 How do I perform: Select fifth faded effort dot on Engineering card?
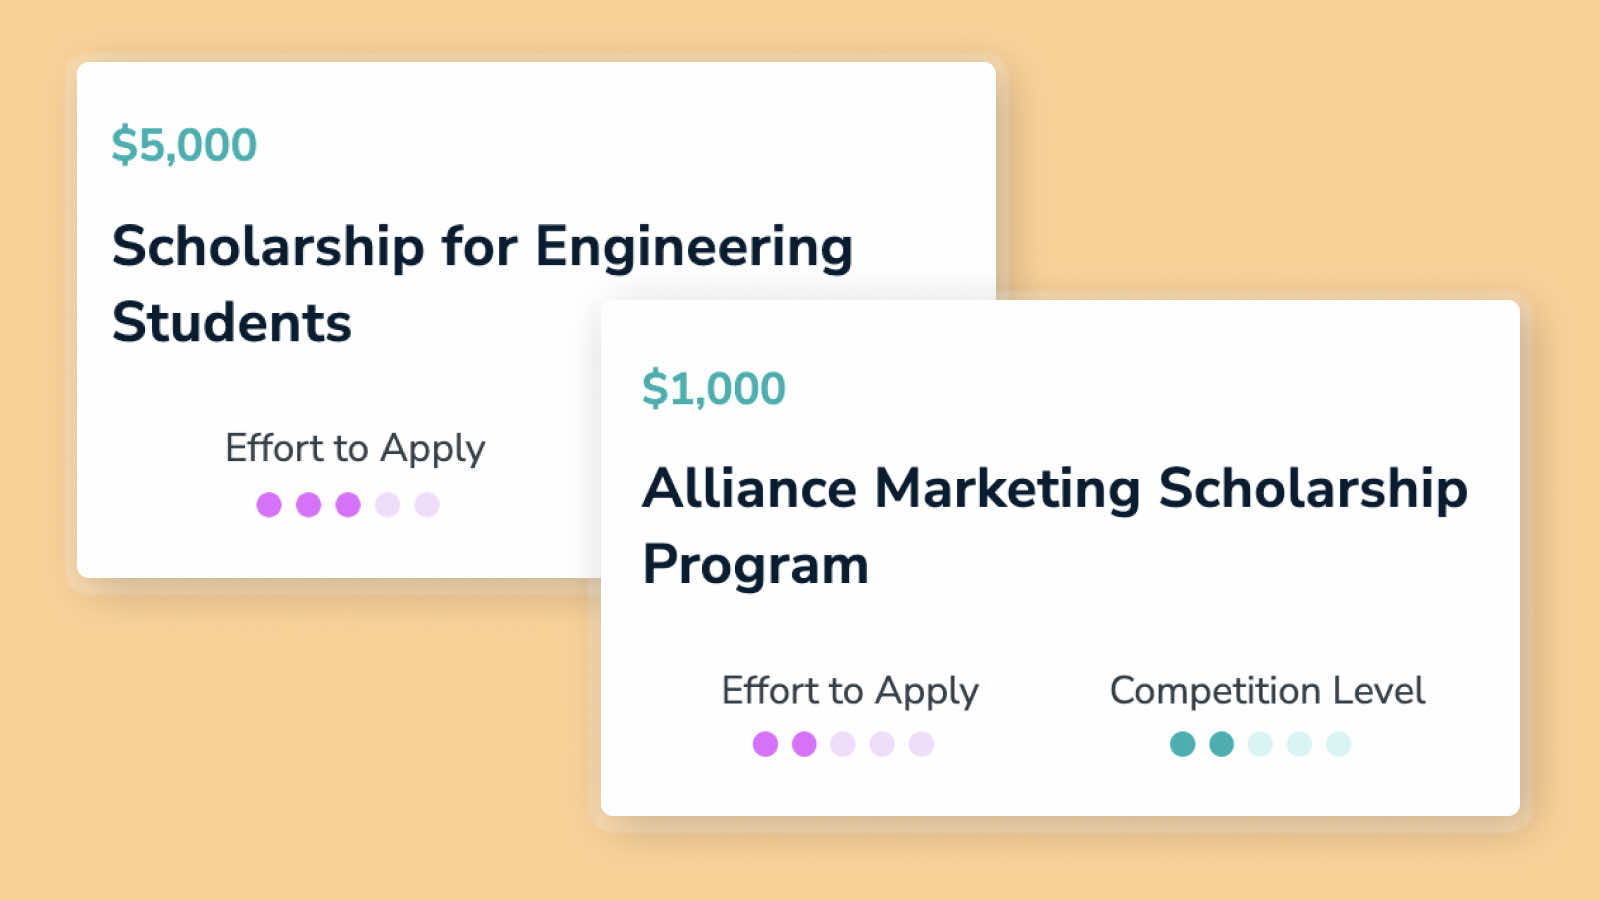[x=427, y=505]
